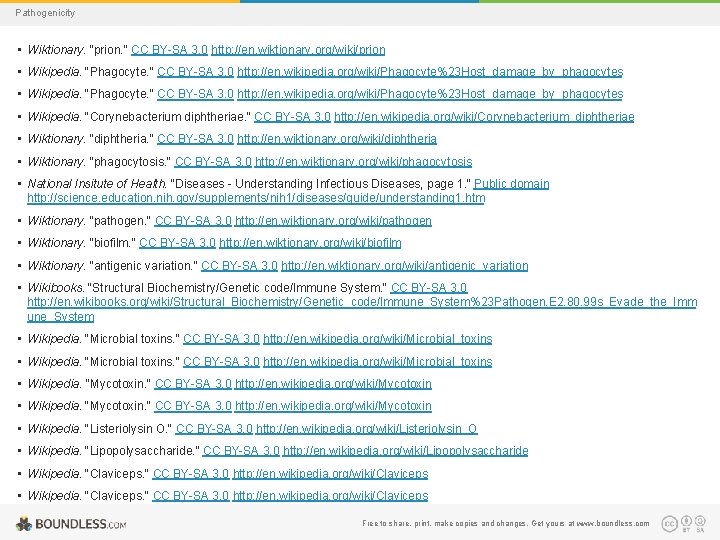Click CC BY-SA 3.0 next to "Corynebacterium diphtheriae."
Screen dimensions: 720x540
point(292,117)
